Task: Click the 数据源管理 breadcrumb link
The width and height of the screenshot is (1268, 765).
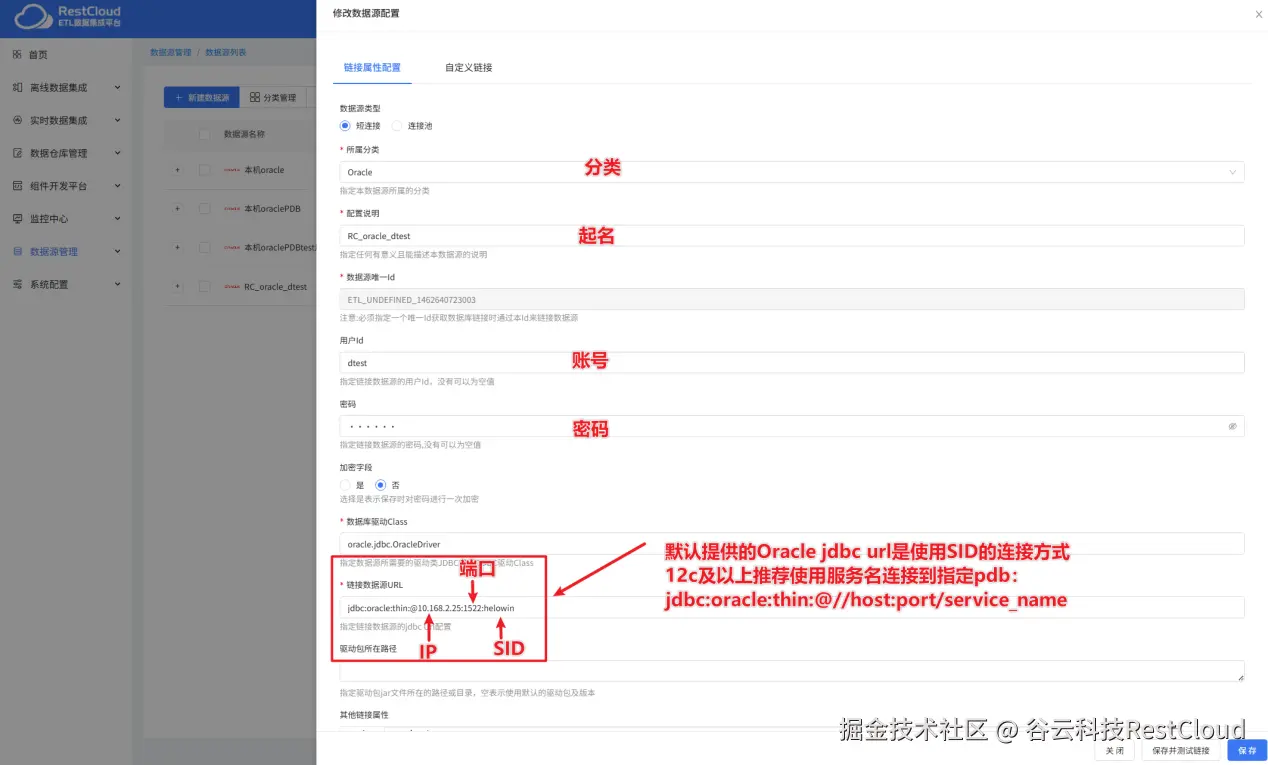Action: coord(170,52)
